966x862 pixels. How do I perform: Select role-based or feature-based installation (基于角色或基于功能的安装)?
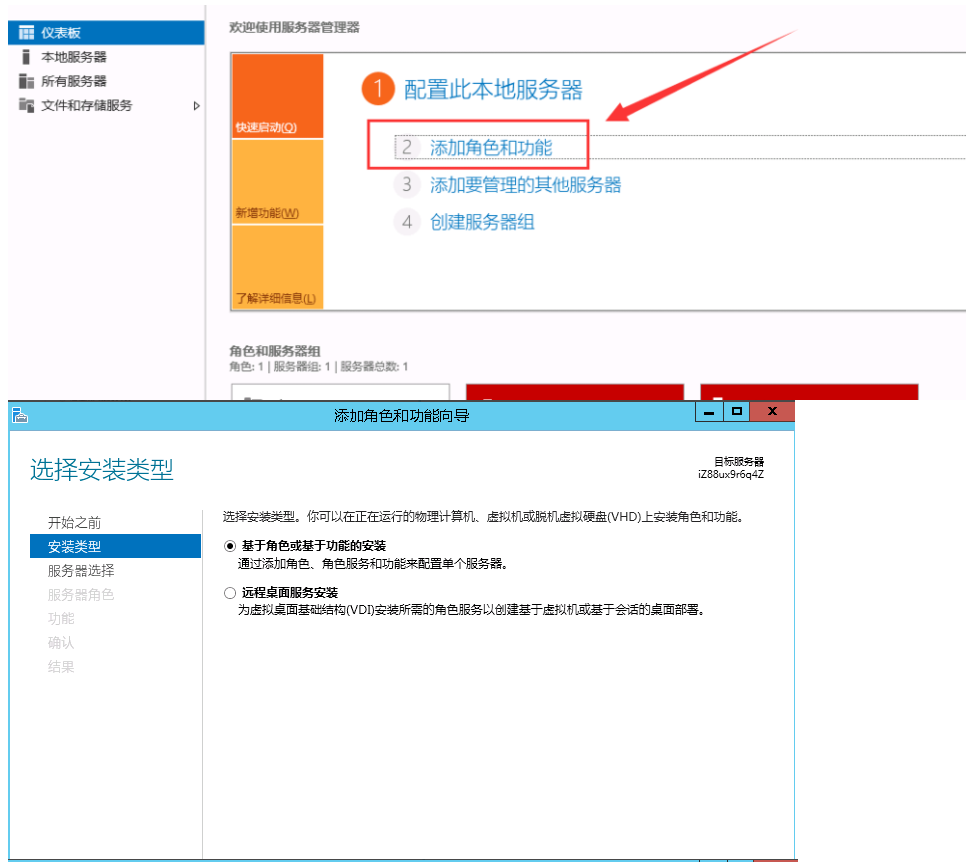coord(230,546)
